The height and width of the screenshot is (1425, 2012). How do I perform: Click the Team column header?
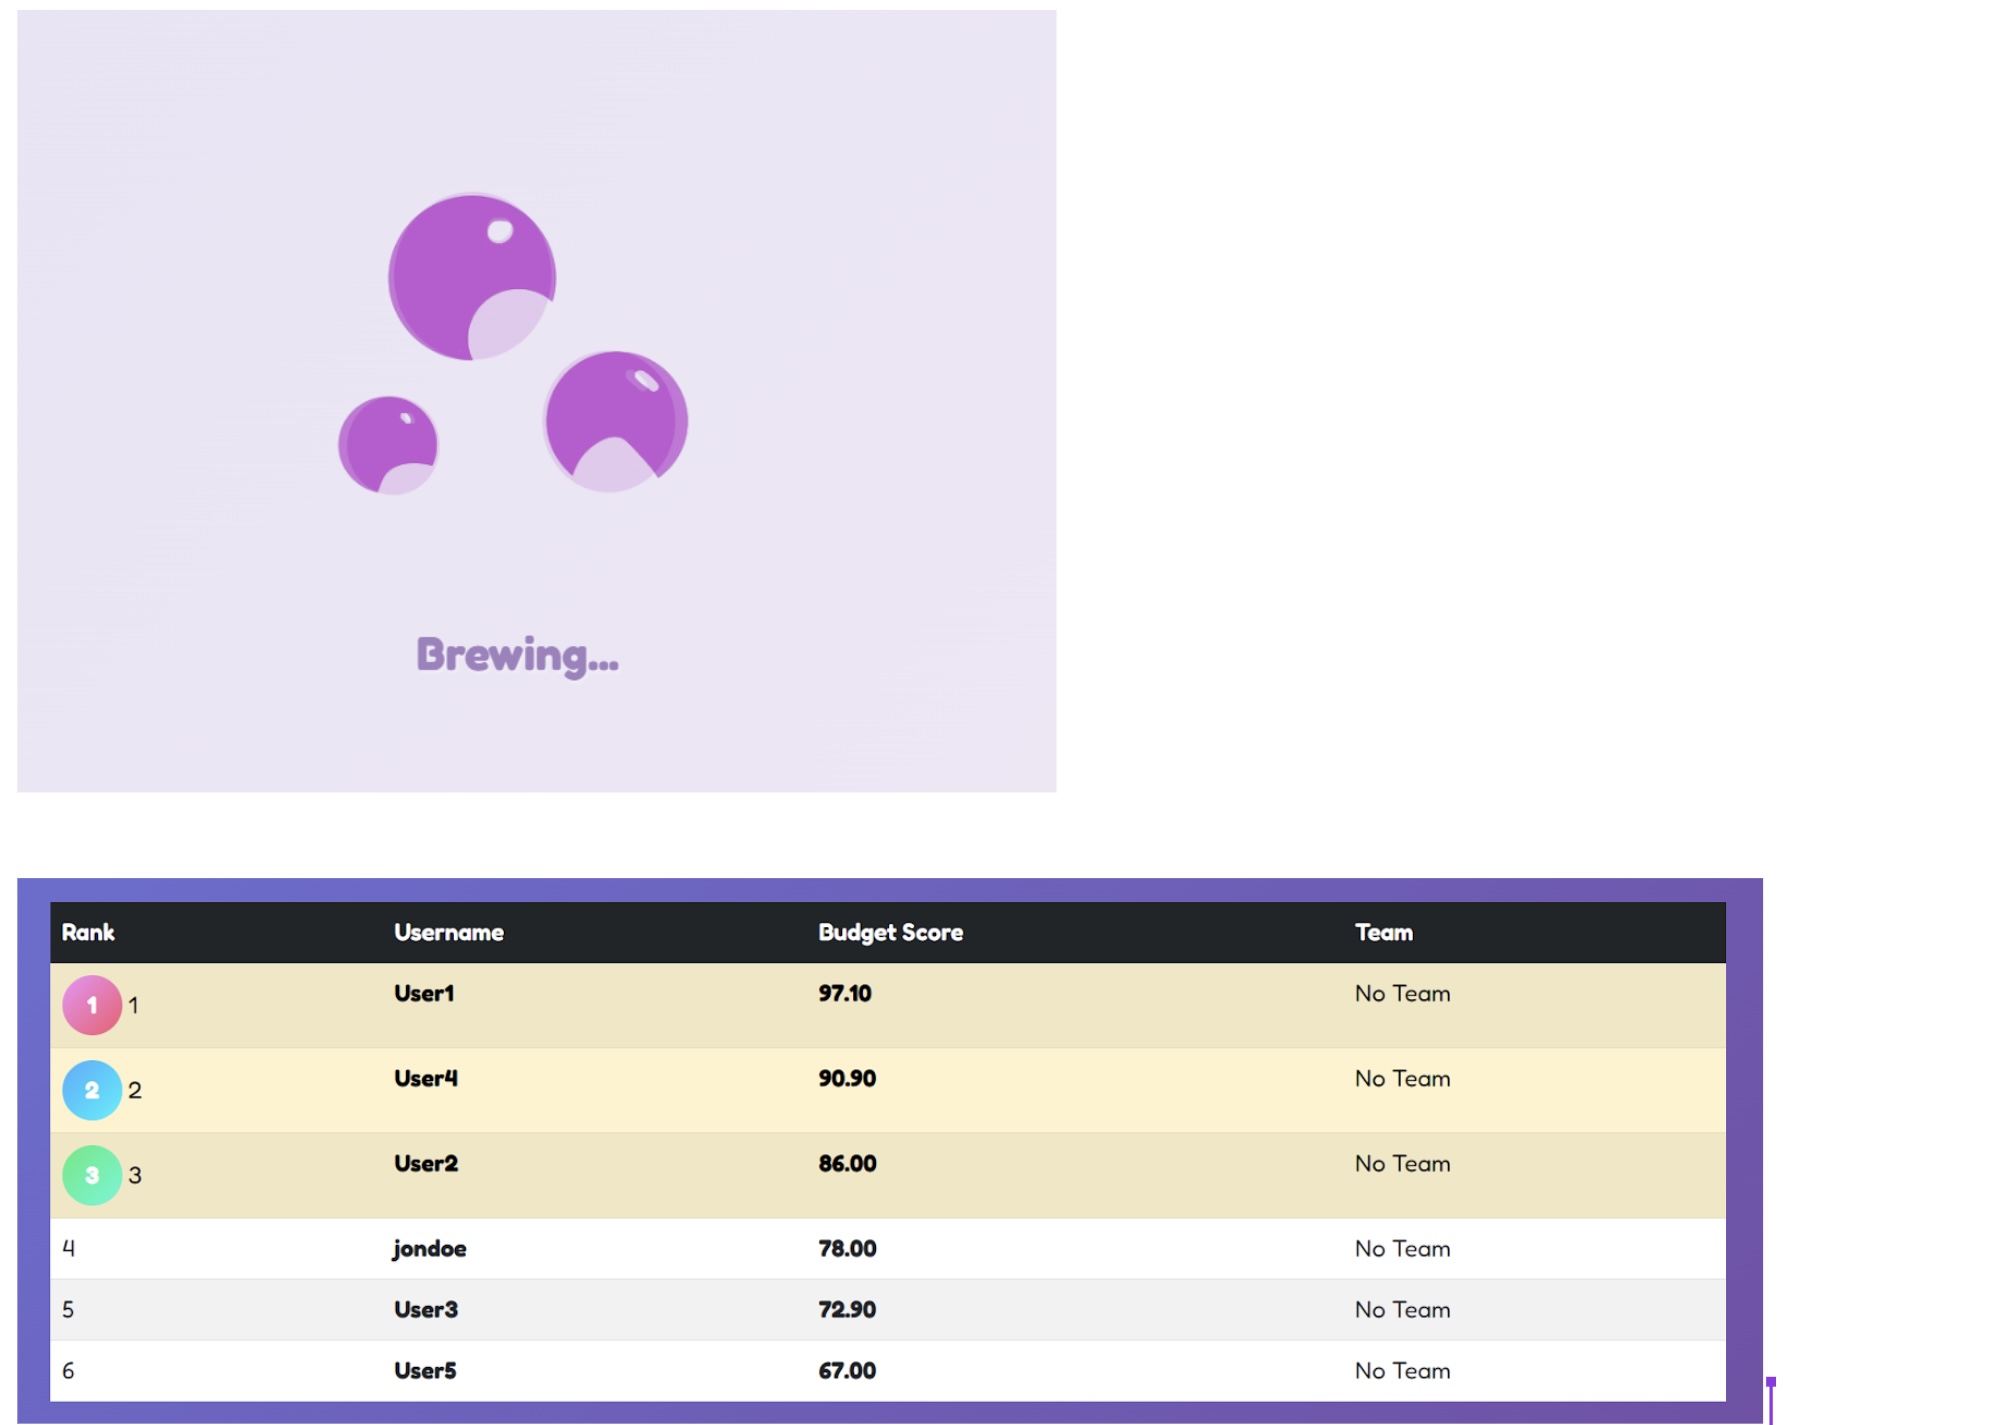pyautogui.click(x=1383, y=932)
